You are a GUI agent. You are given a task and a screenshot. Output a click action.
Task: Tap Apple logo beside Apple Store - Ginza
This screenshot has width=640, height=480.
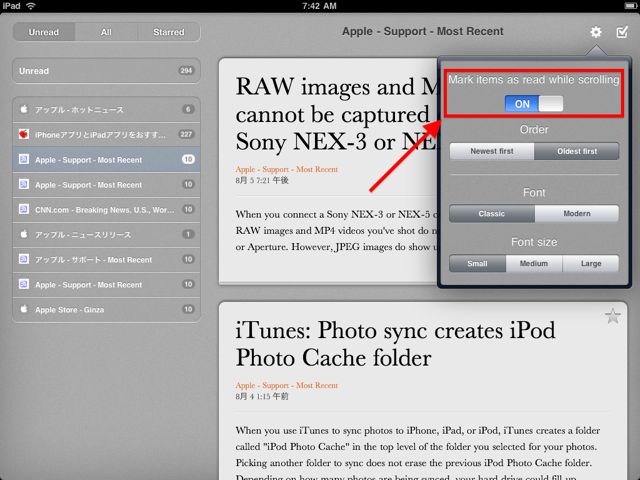[24, 309]
